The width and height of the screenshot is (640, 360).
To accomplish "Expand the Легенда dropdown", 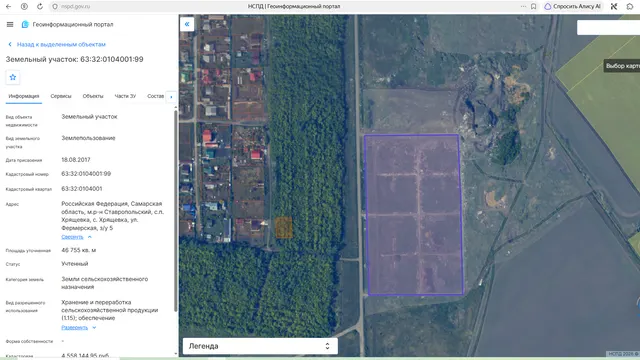I will coord(260,346).
